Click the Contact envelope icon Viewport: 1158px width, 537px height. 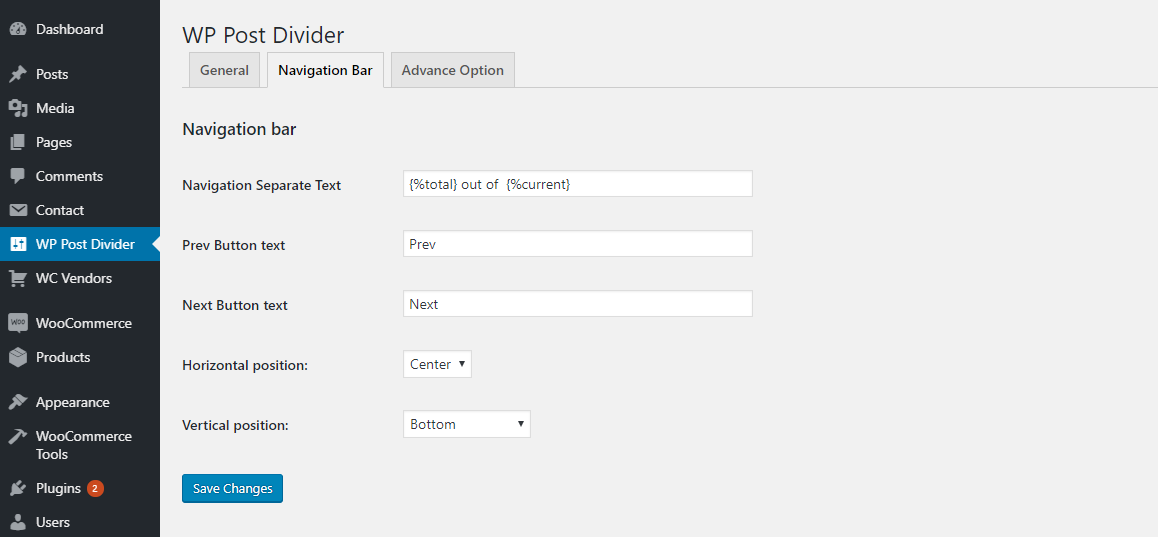pos(17,210)
